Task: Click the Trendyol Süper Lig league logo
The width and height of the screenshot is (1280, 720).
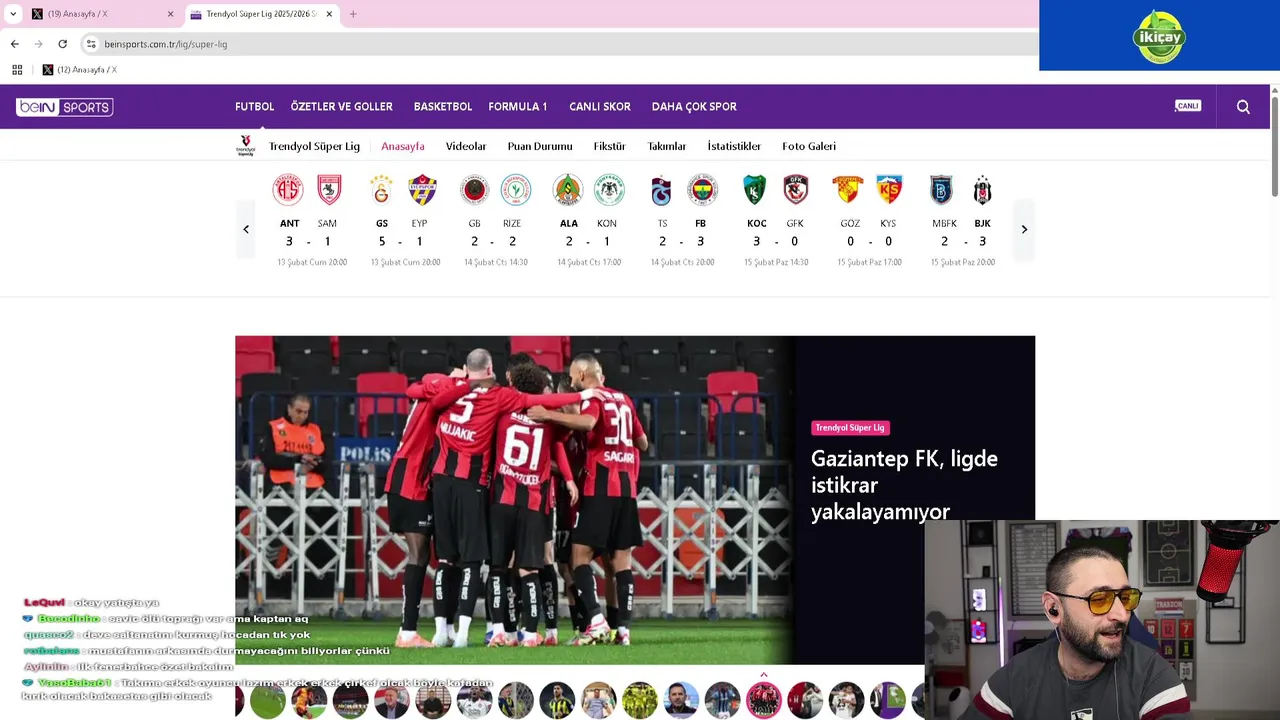Action: click(245, 146)
